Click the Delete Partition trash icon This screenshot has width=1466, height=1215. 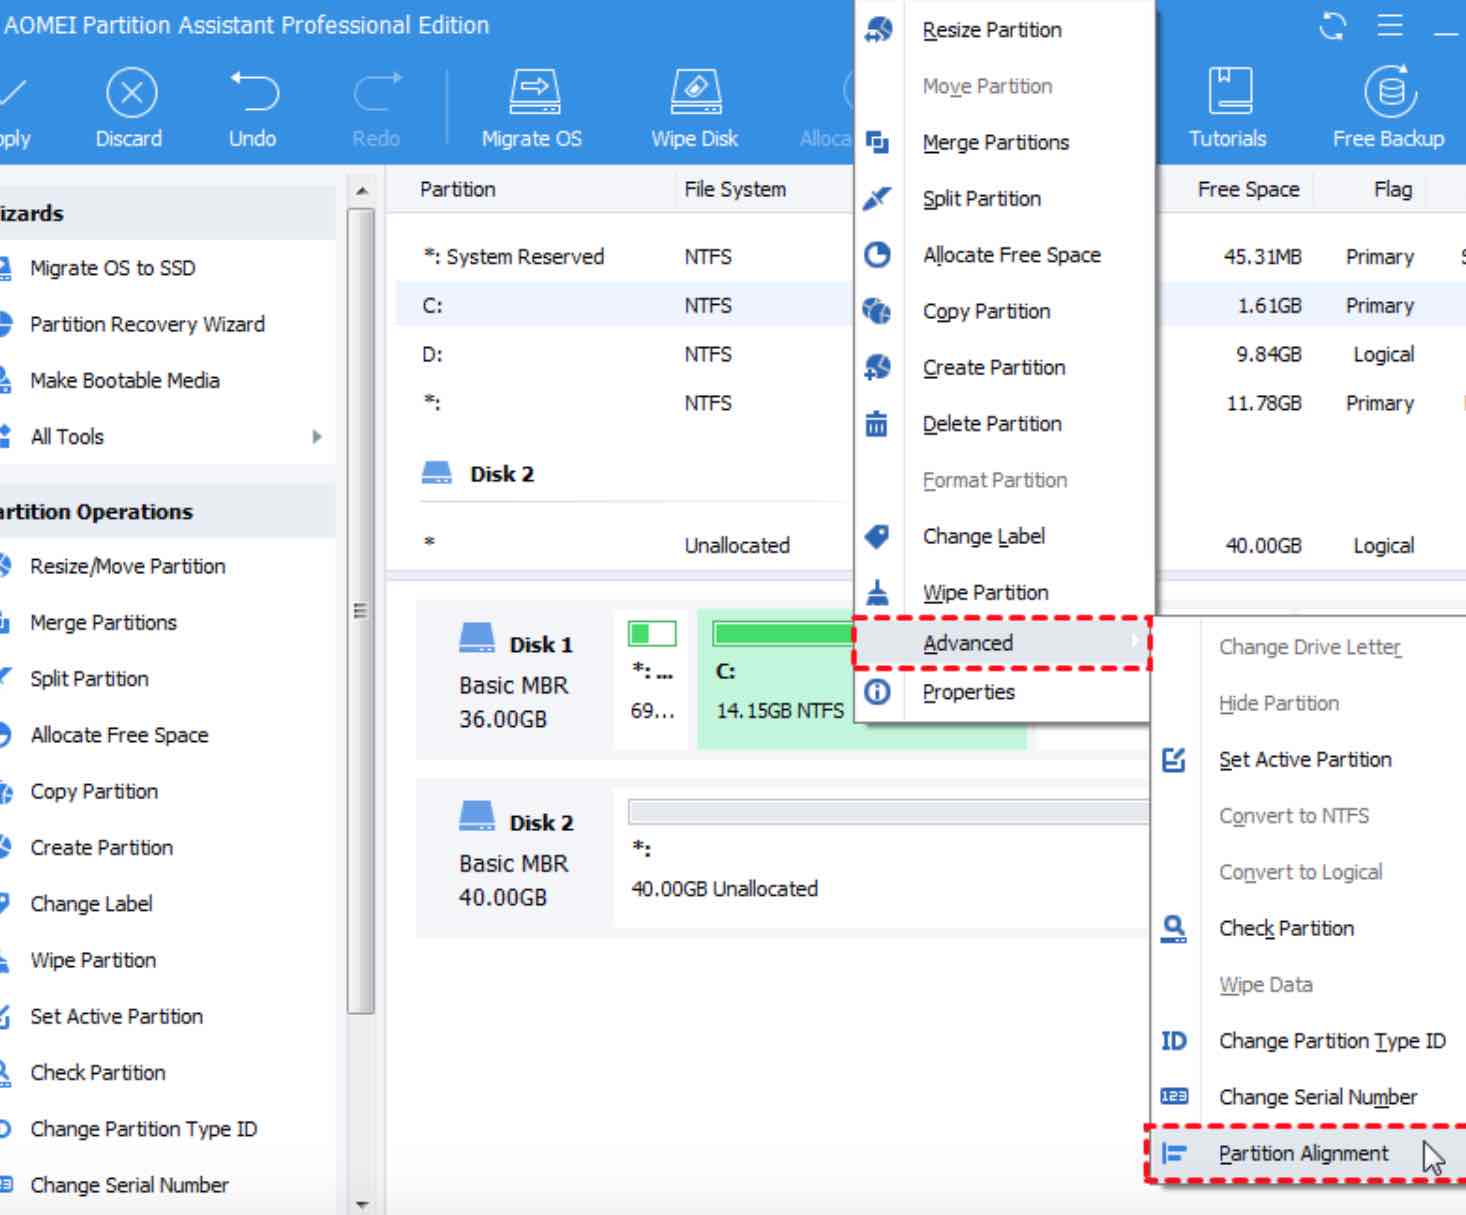(876, 424)
